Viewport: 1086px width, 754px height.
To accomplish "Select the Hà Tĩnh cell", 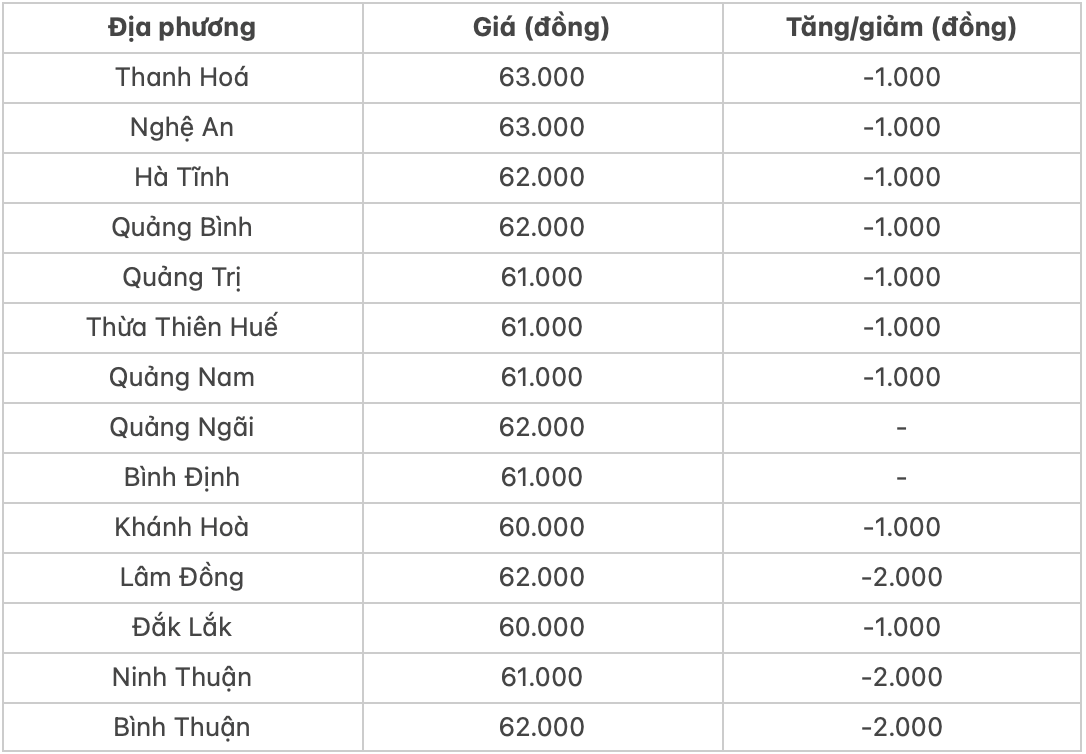I will tap(181, 177).
